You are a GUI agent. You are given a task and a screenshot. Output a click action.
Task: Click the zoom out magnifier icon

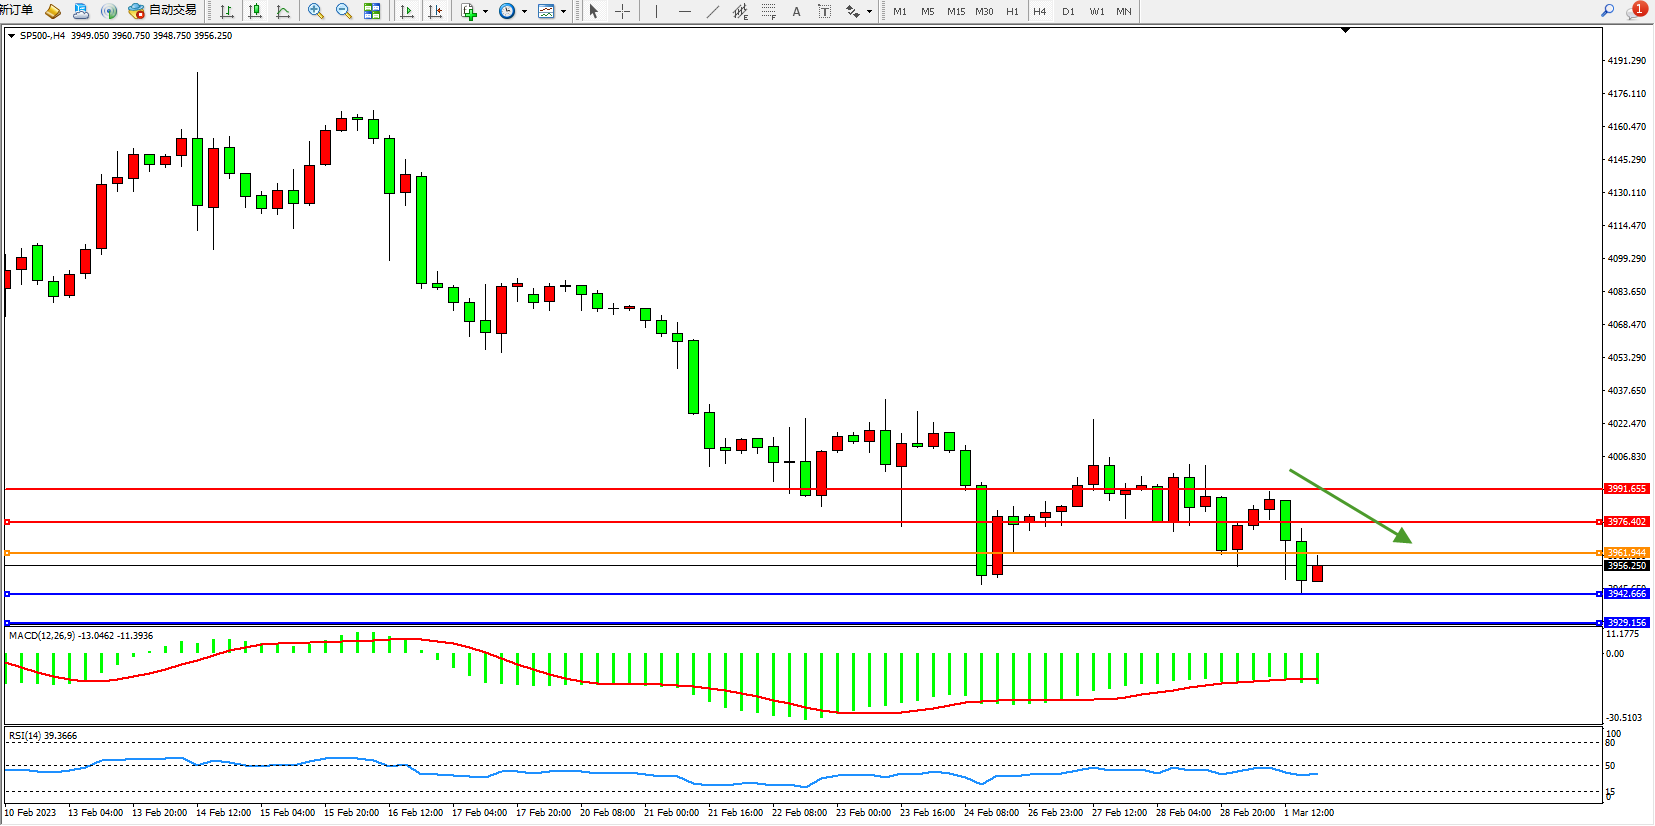344,11
